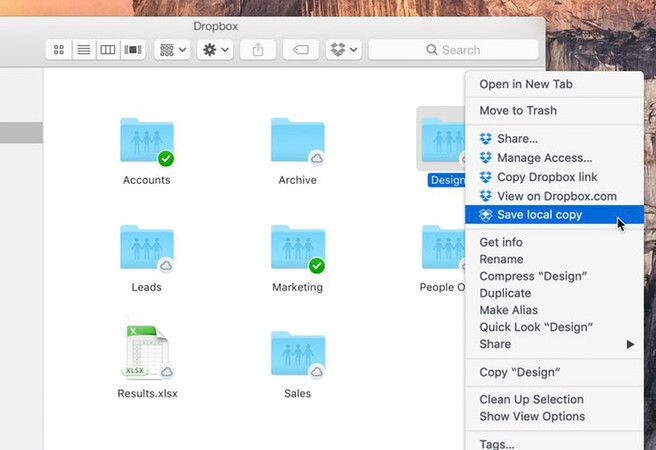Click the Sales folder name label

pos(297,394)
